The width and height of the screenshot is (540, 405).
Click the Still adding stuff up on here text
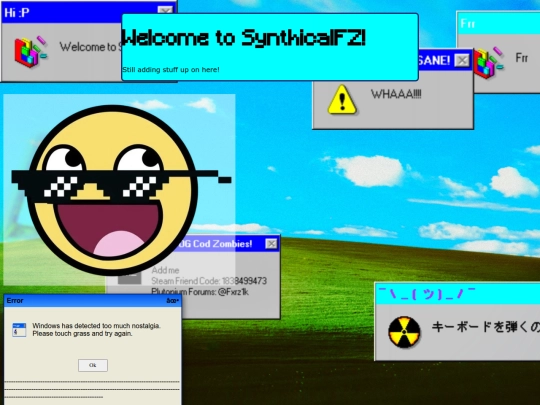(x=171, y=70)
